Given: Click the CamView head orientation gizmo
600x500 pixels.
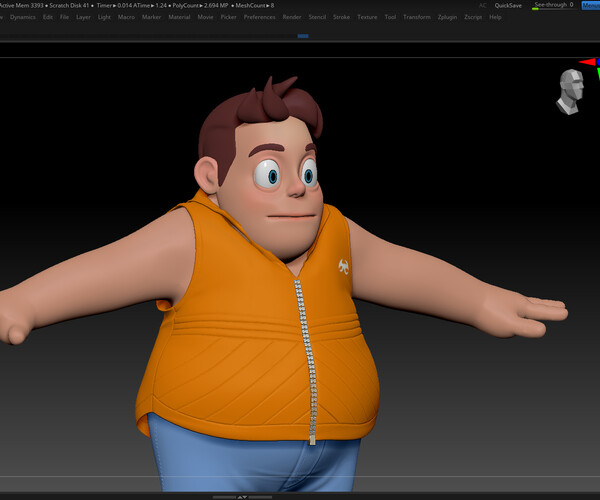Looking at the screenshot, I should [570, 92].
